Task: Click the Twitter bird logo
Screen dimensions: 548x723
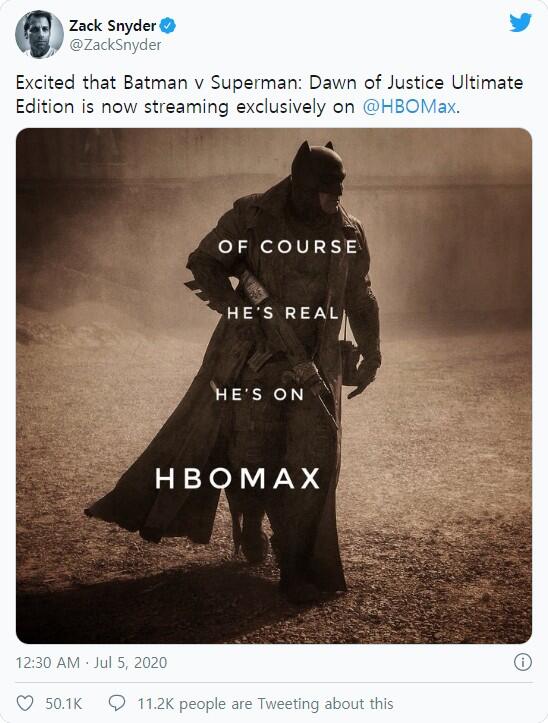Action: pyautogui.click(x=520, y=22)
